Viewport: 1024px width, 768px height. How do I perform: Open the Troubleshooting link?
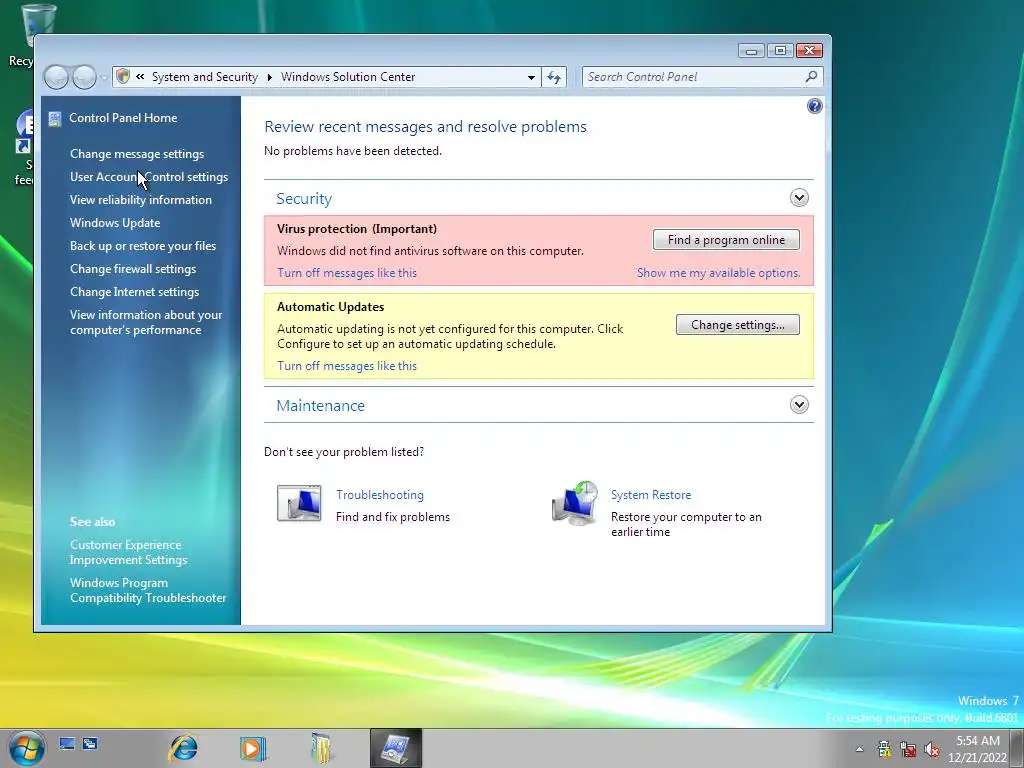tap(380, 495)
